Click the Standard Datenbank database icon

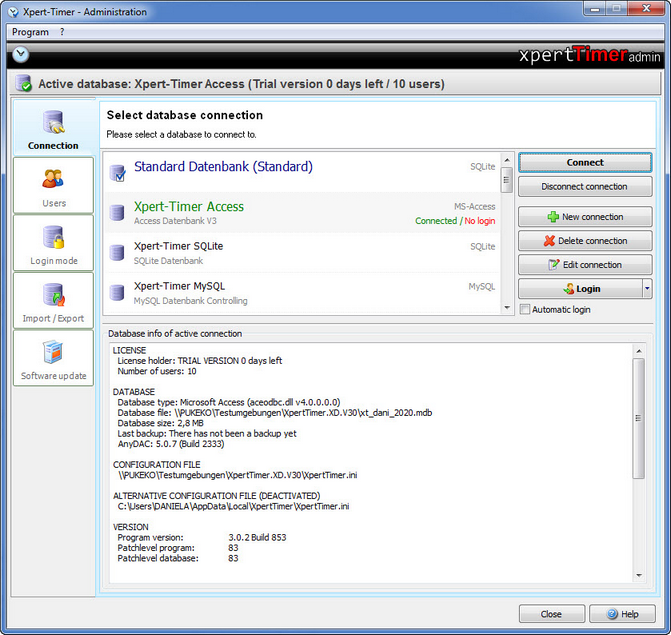[117, 173]
